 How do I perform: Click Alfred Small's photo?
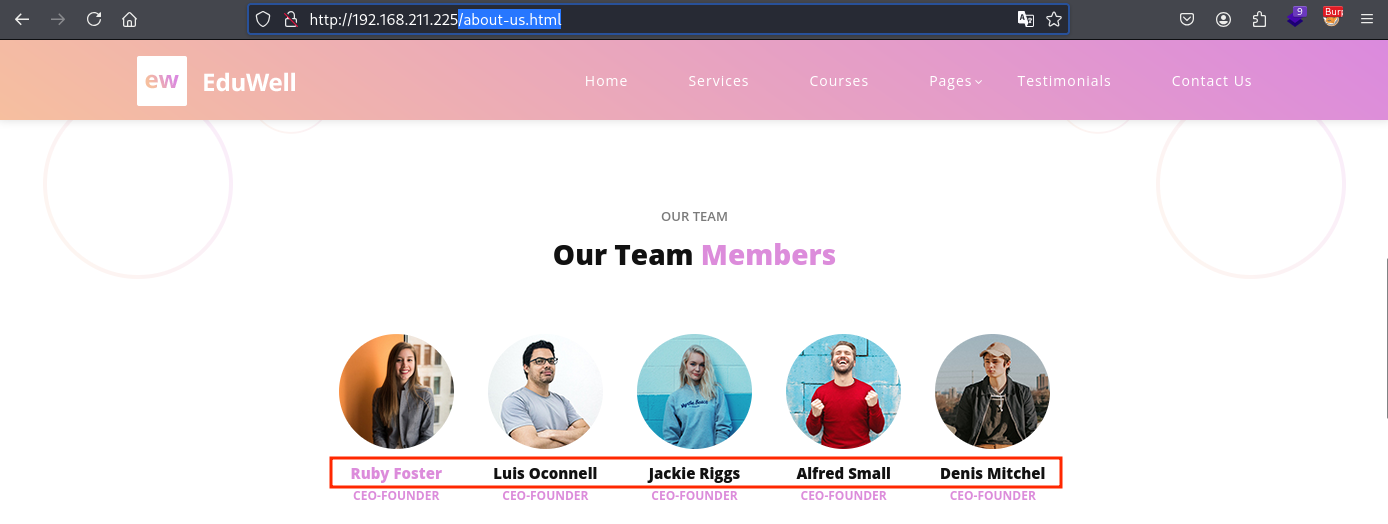coord(843,391)
